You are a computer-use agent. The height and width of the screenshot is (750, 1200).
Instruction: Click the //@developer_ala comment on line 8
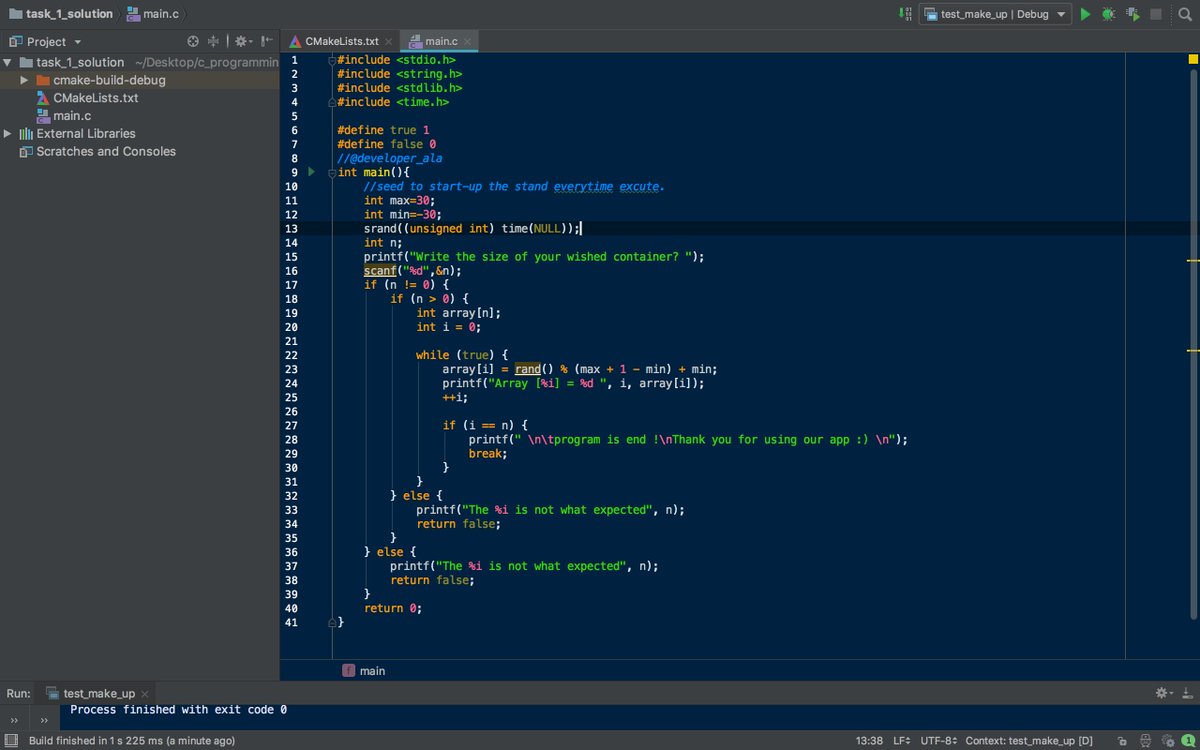(390, 158)
